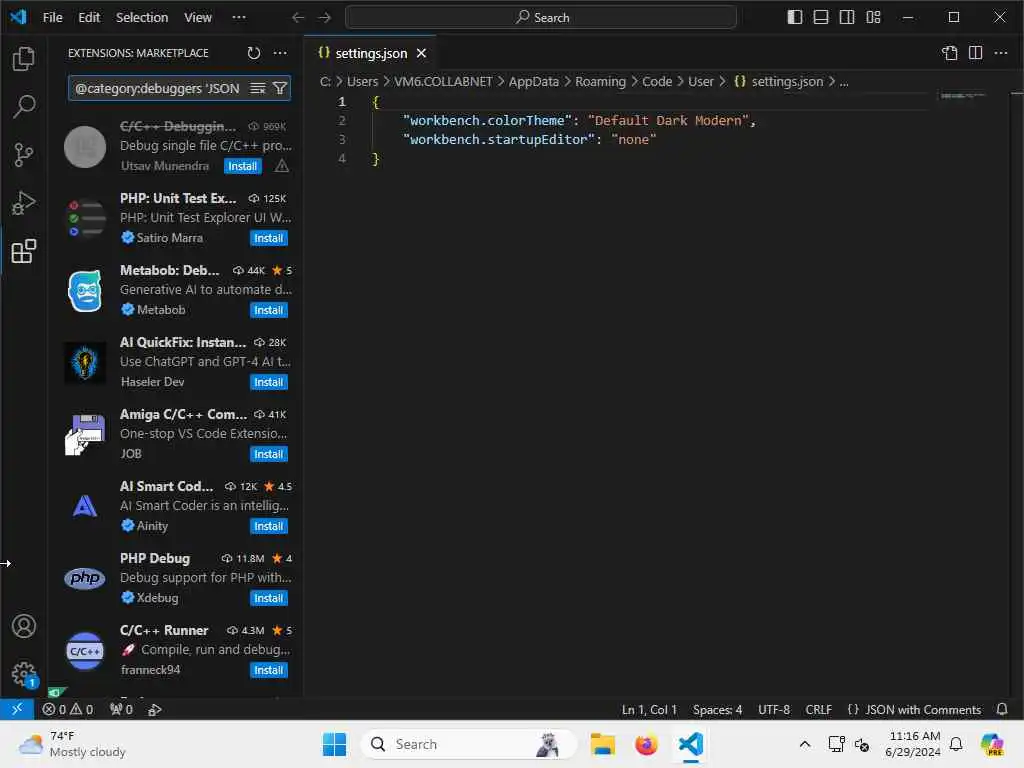
Task: Install the PHP Debug extension
Action: (x=268, y=598)
